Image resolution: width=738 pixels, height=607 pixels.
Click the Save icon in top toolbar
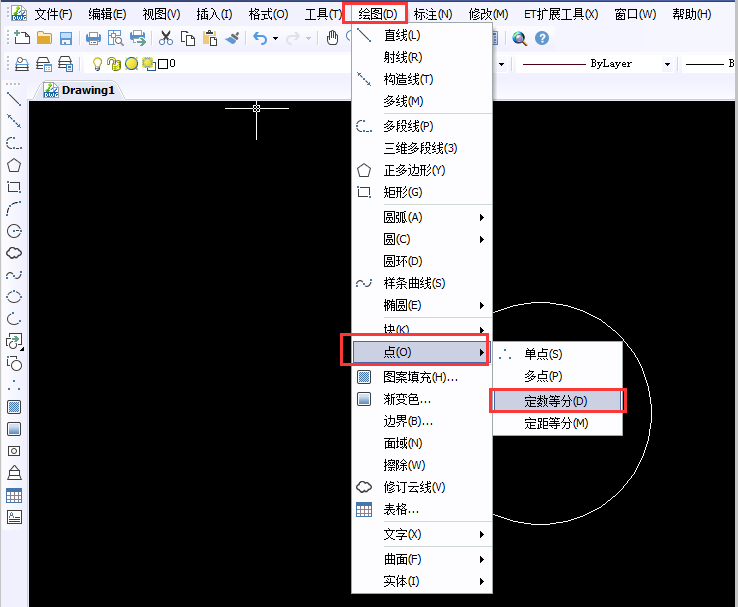coord(66,39)
